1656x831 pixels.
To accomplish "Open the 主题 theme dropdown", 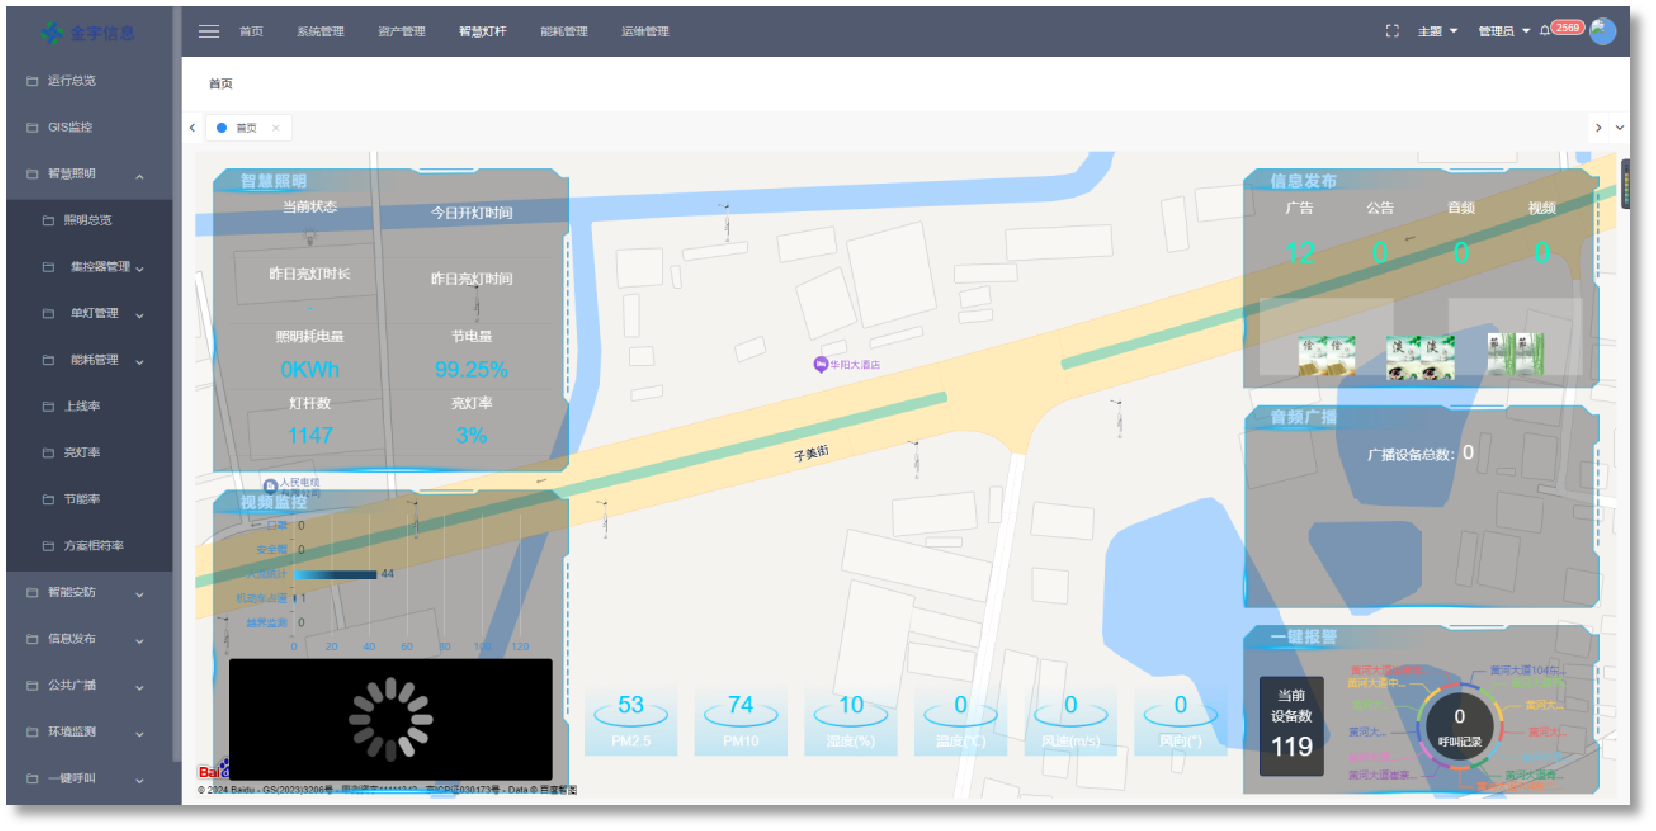I will point(1437,31).
